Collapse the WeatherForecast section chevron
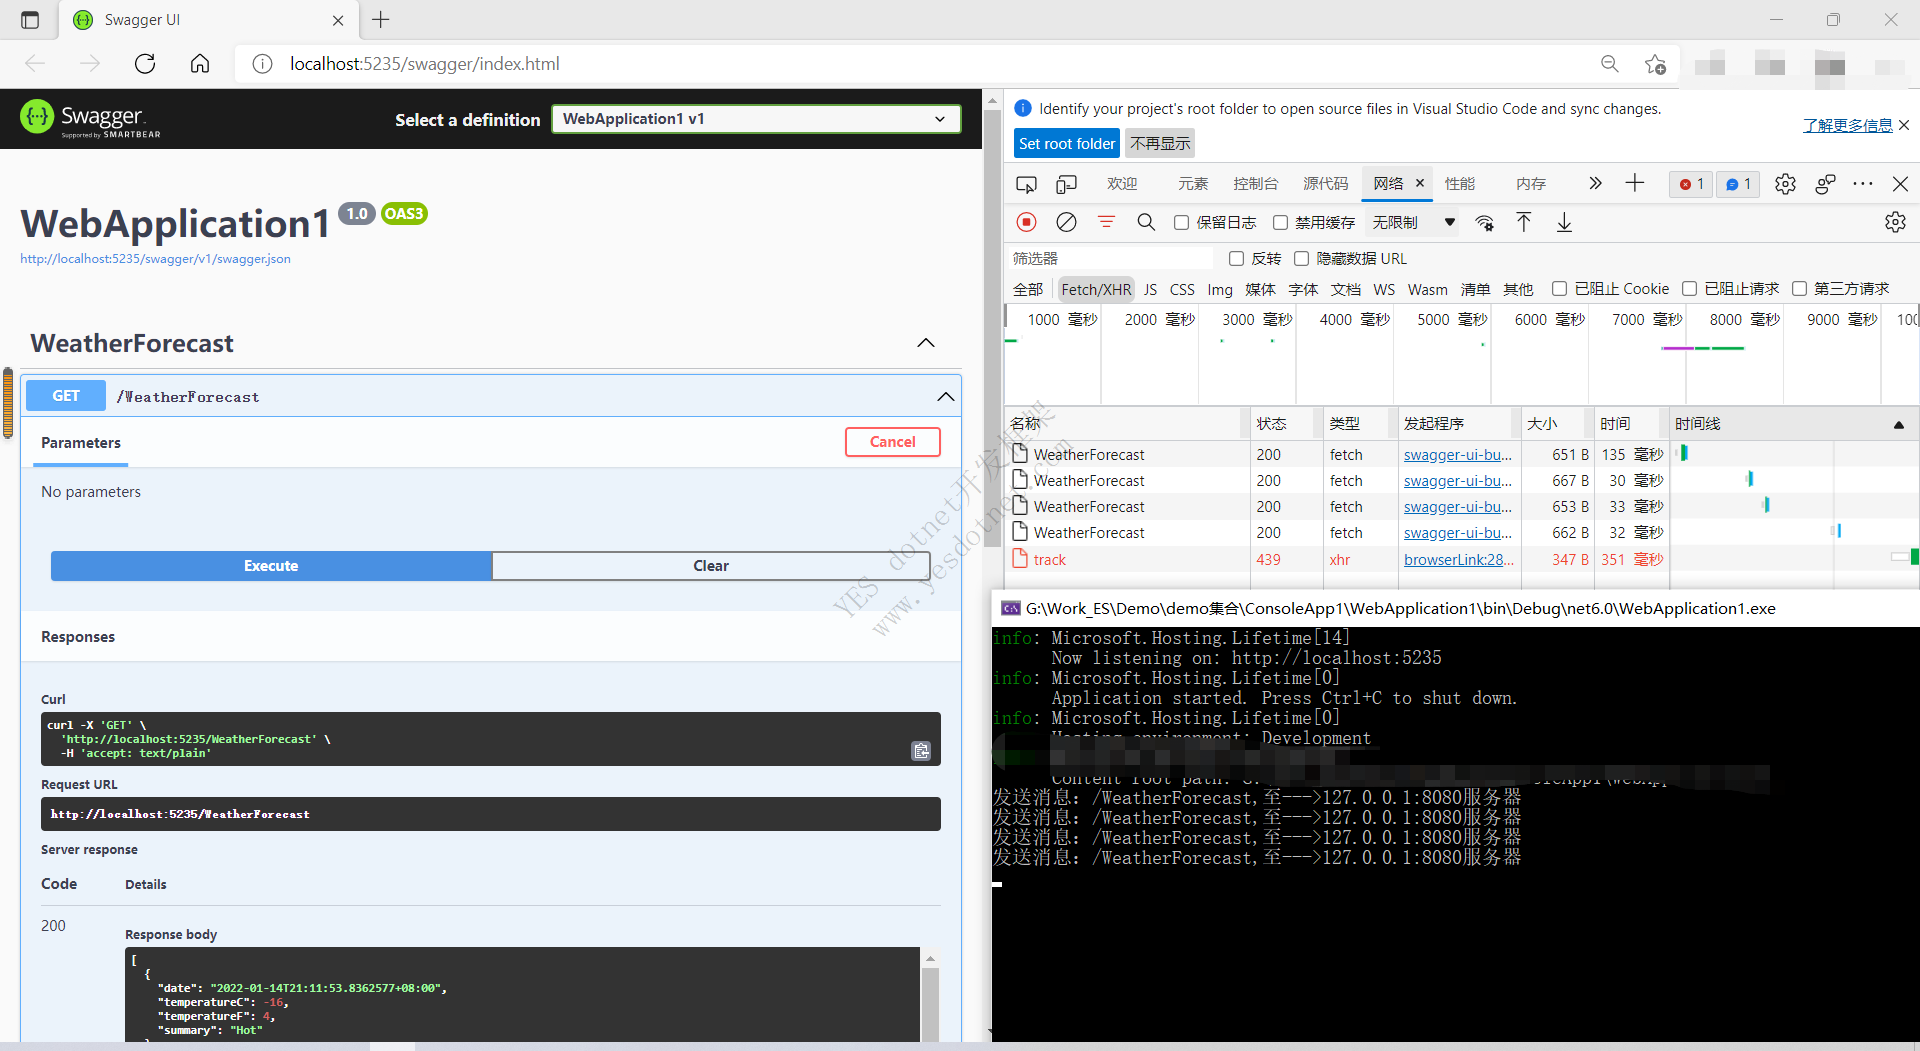 coord(926,343)
